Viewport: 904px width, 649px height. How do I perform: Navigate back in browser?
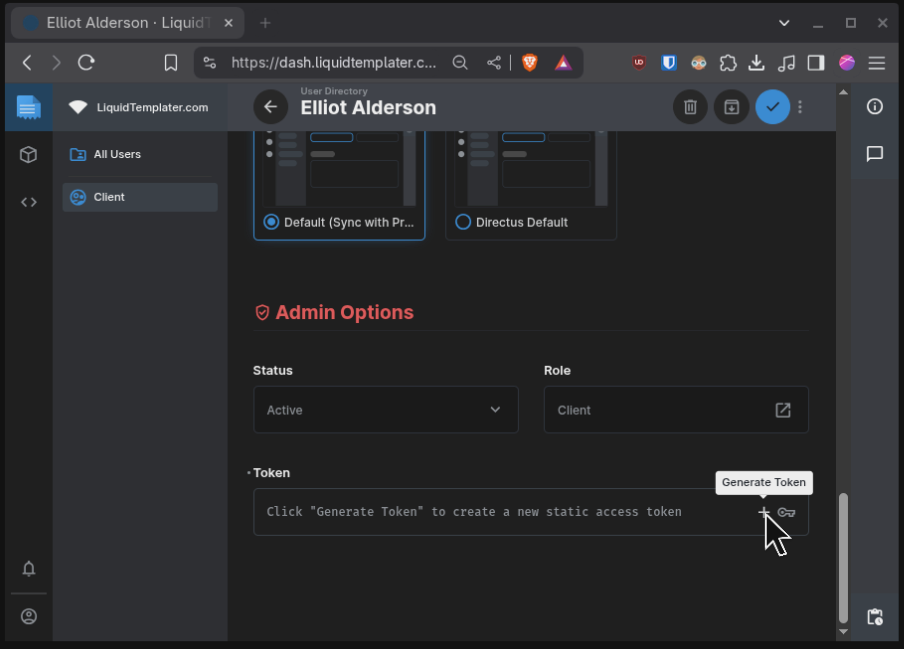27,62
